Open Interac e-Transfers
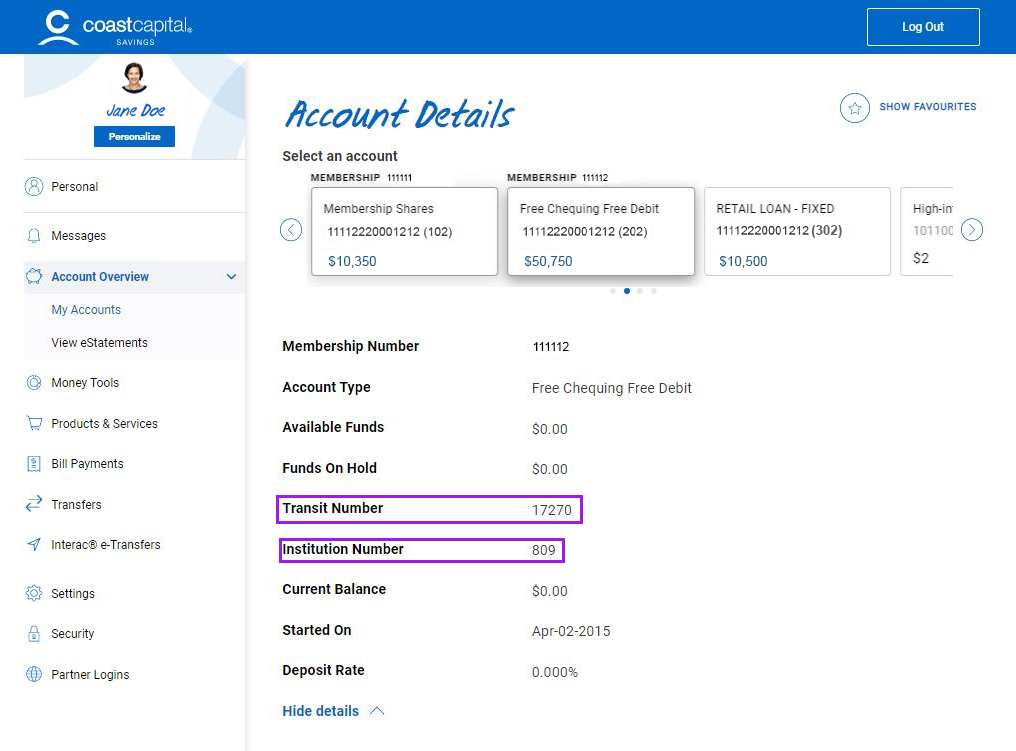This screenshot has height=751, width=1016. 31,544
